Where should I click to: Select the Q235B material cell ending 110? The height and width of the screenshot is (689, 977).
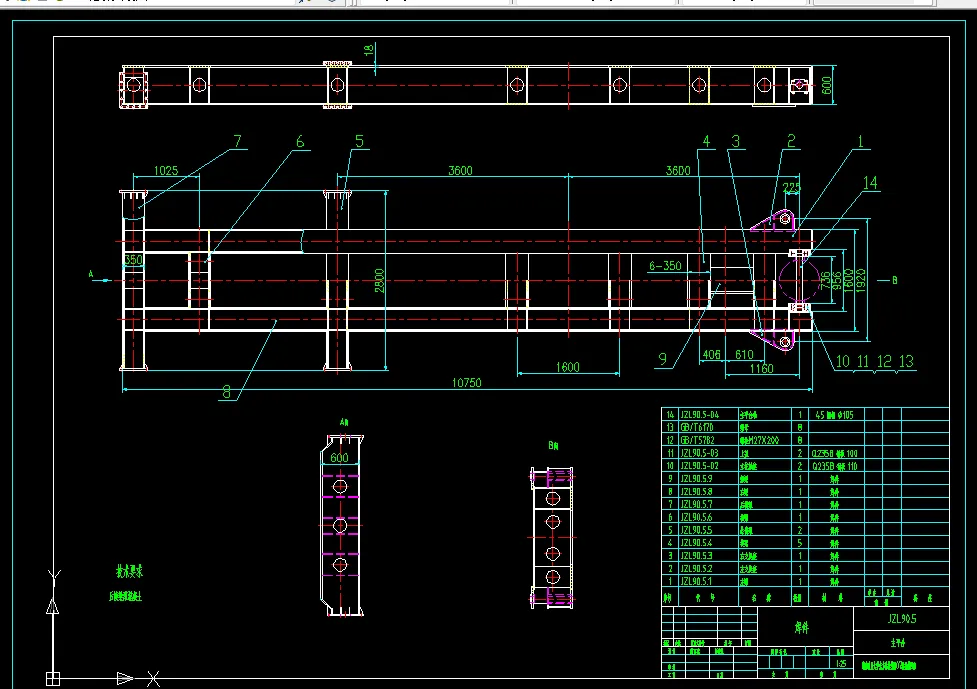pyautogui.click(x=834, y=466)
